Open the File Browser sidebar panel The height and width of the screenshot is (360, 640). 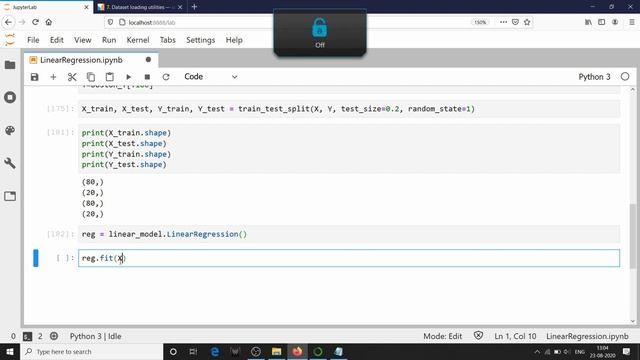(10, 65)
